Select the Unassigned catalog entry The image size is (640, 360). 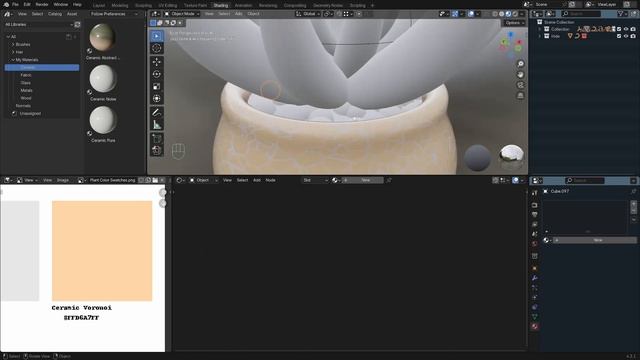(x=30, y=113)
